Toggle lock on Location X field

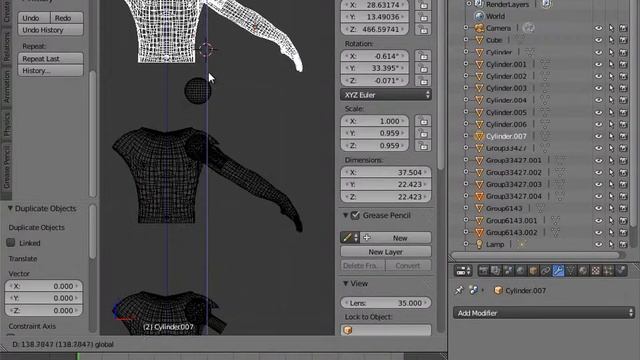(423, 5)
